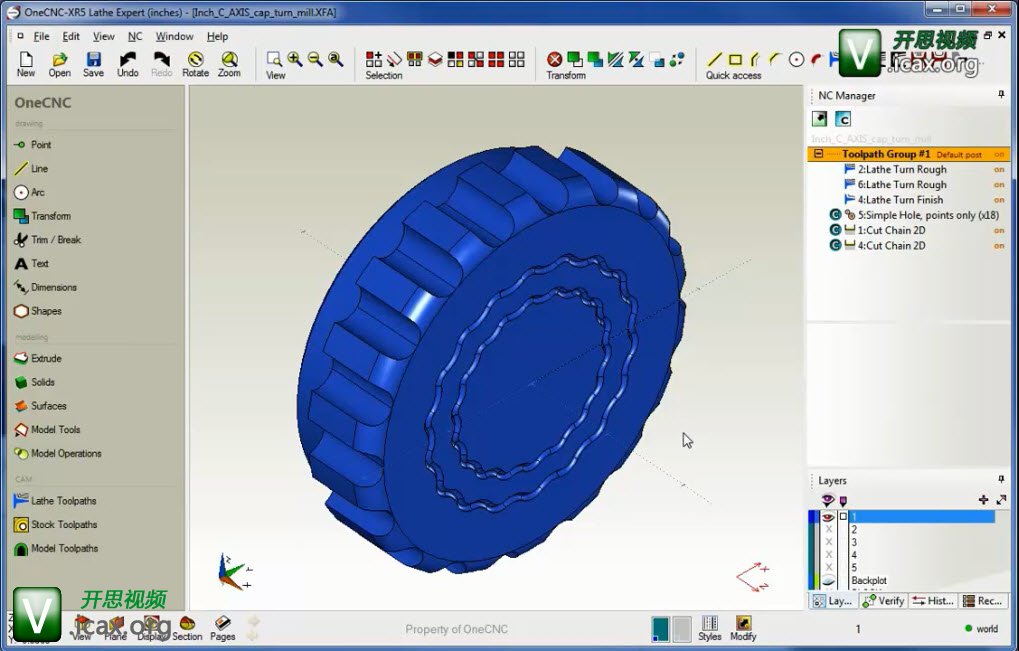Open Styles in the bottom toolbar
1019x651 pixels.
coord(710,628)
